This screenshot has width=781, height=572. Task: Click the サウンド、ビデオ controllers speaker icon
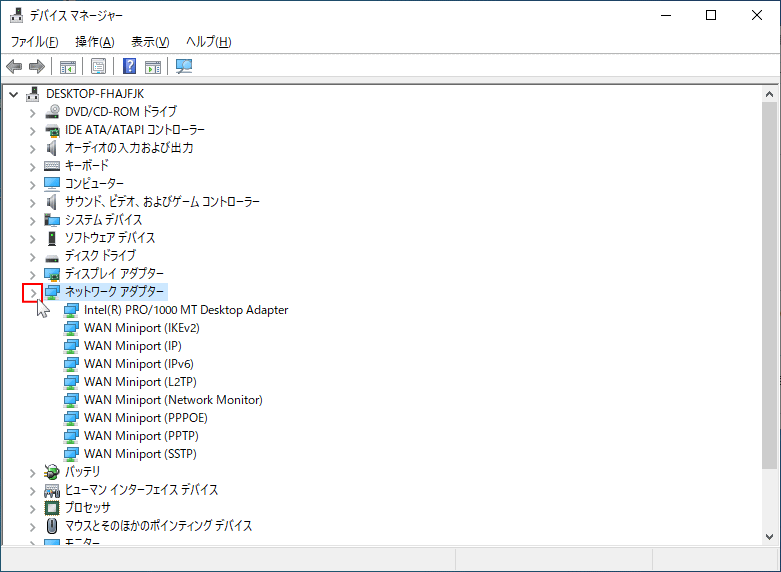coord(52,202)
